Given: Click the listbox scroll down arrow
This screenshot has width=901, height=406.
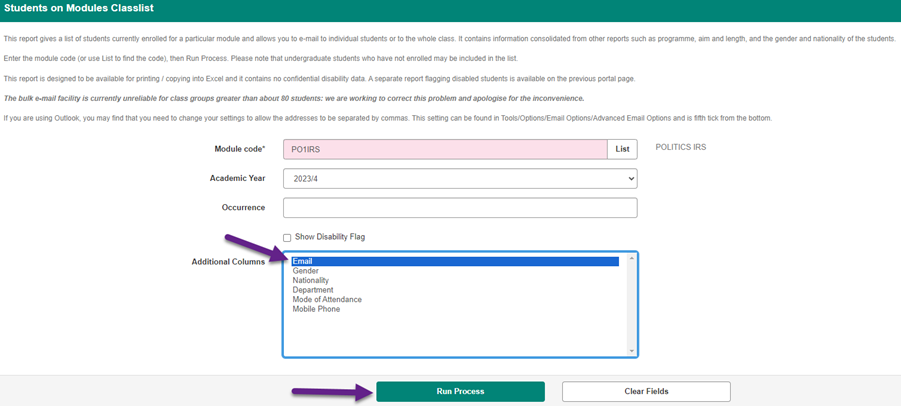Looking at the screenshot, I should pos(631,350).
